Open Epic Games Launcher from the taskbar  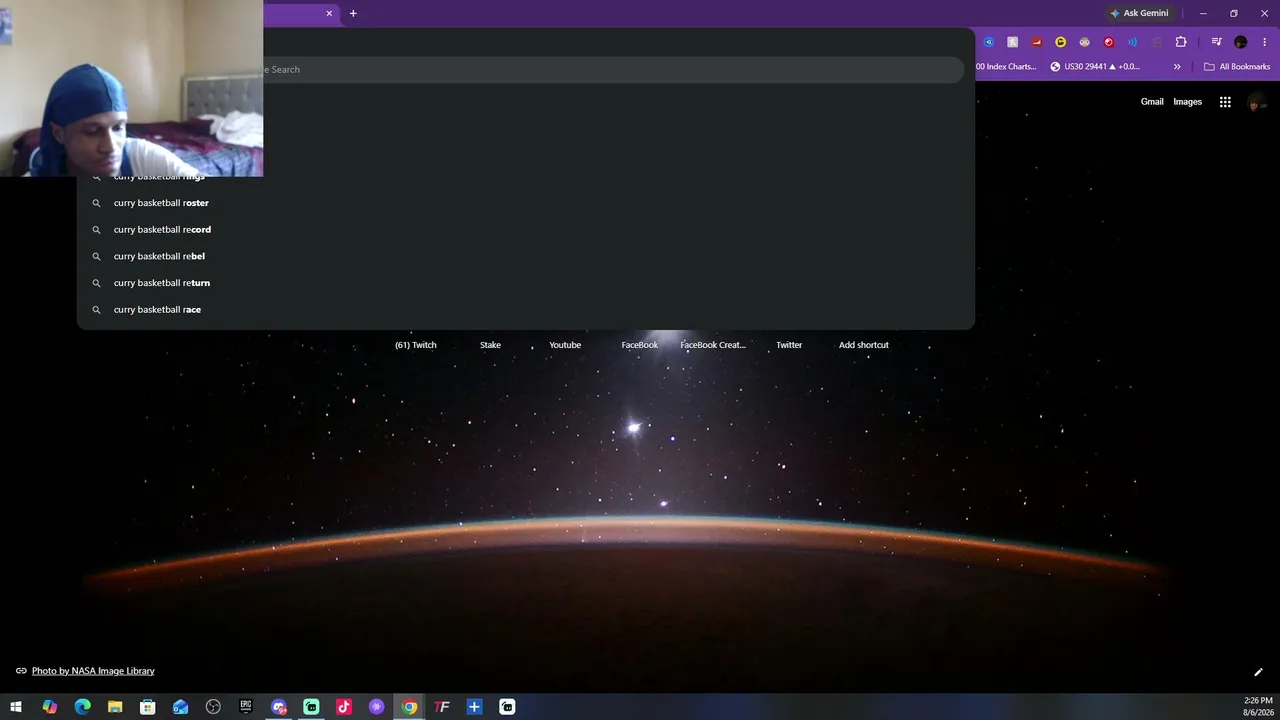coord(246,707)
